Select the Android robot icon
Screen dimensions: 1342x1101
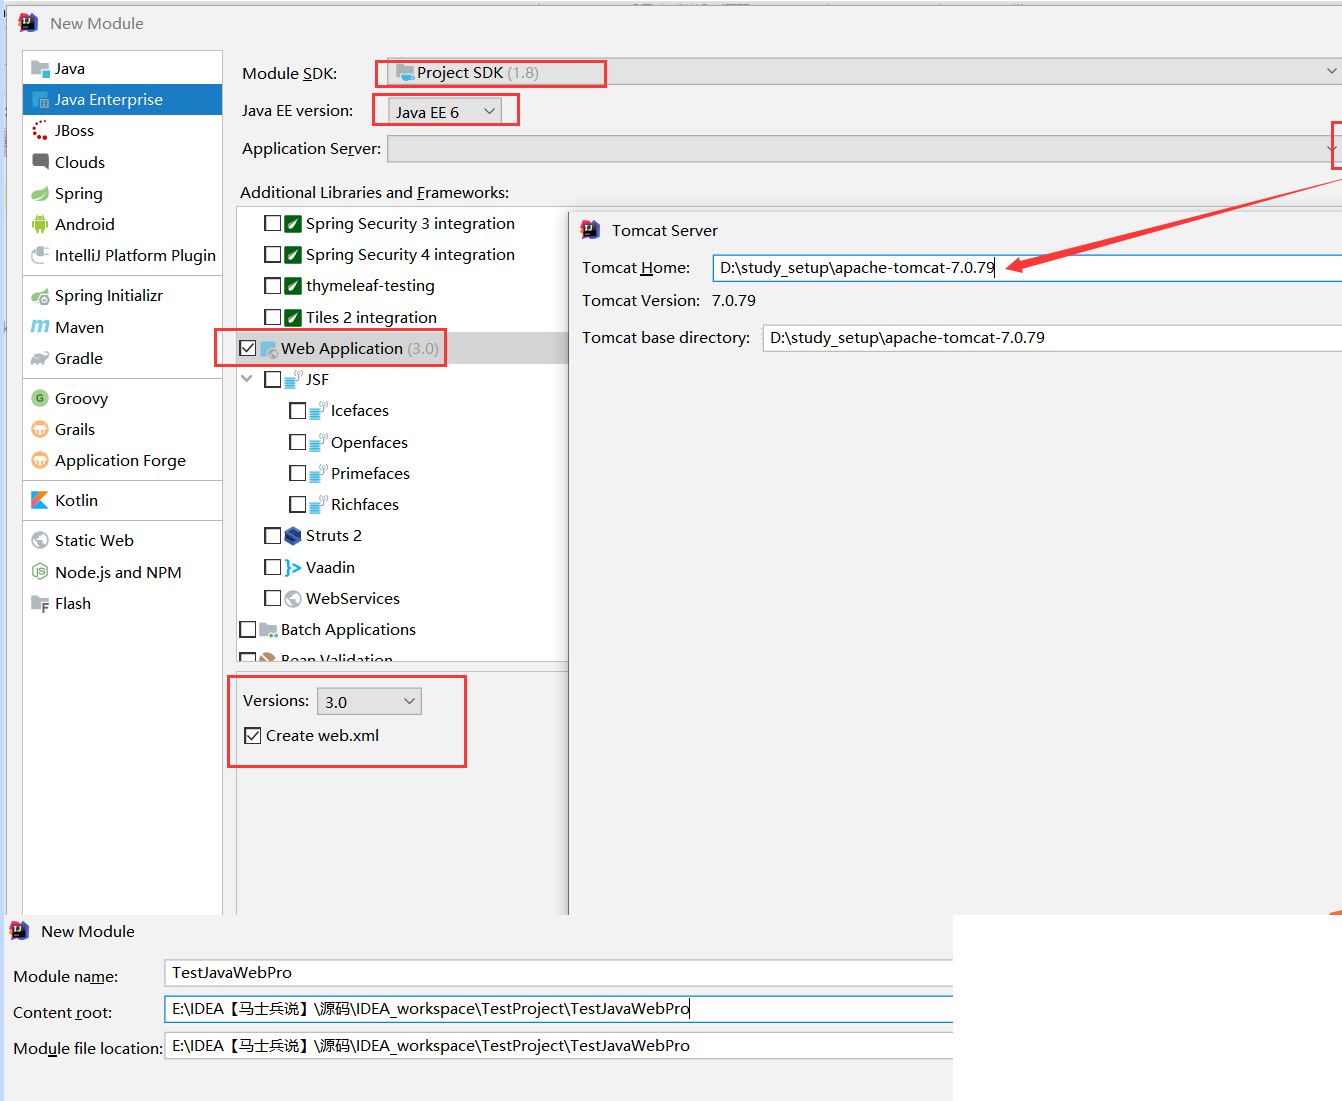pos(40,224)
